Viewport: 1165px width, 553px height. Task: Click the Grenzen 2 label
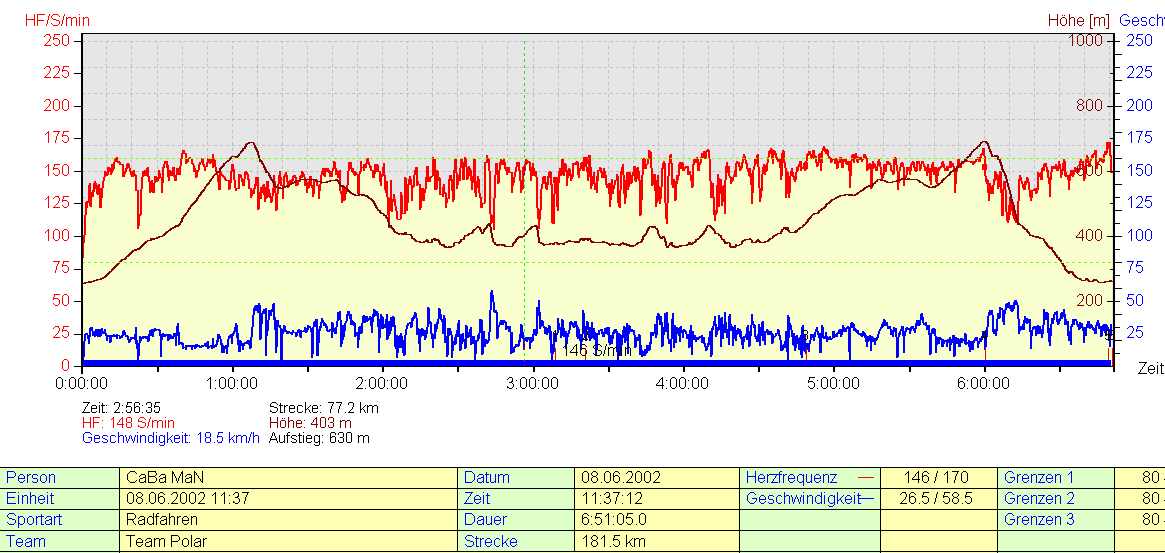[1039, 499]
